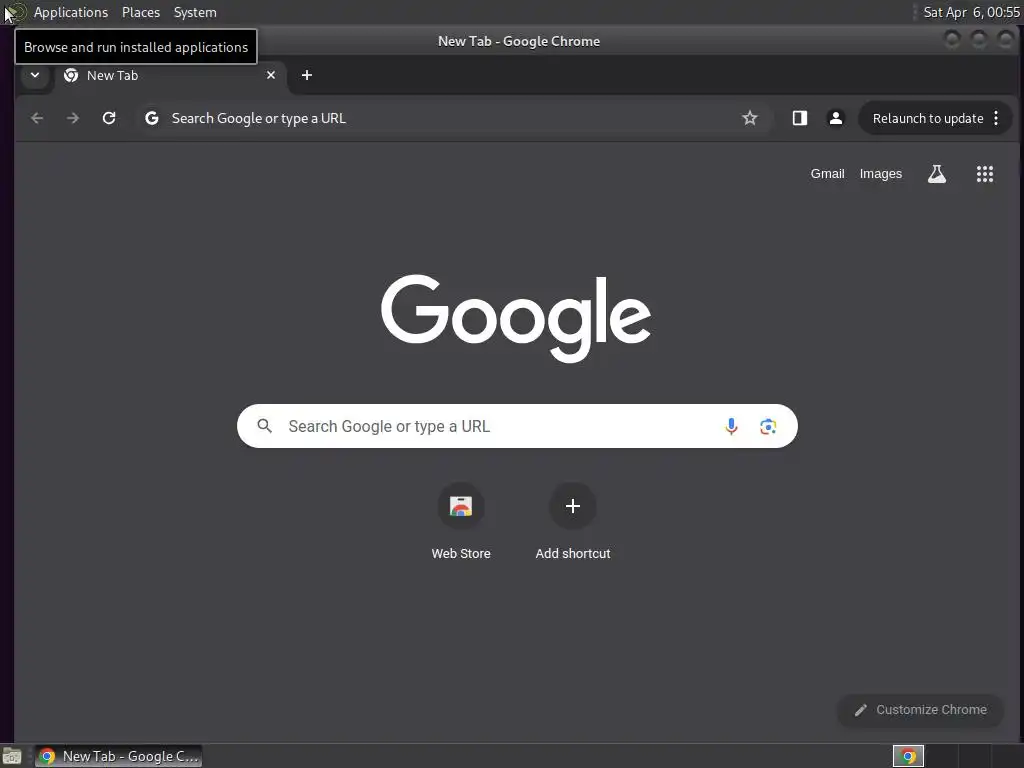1024x768 pixels.
Task: Open the side panel icon
Action: (800, 118)
